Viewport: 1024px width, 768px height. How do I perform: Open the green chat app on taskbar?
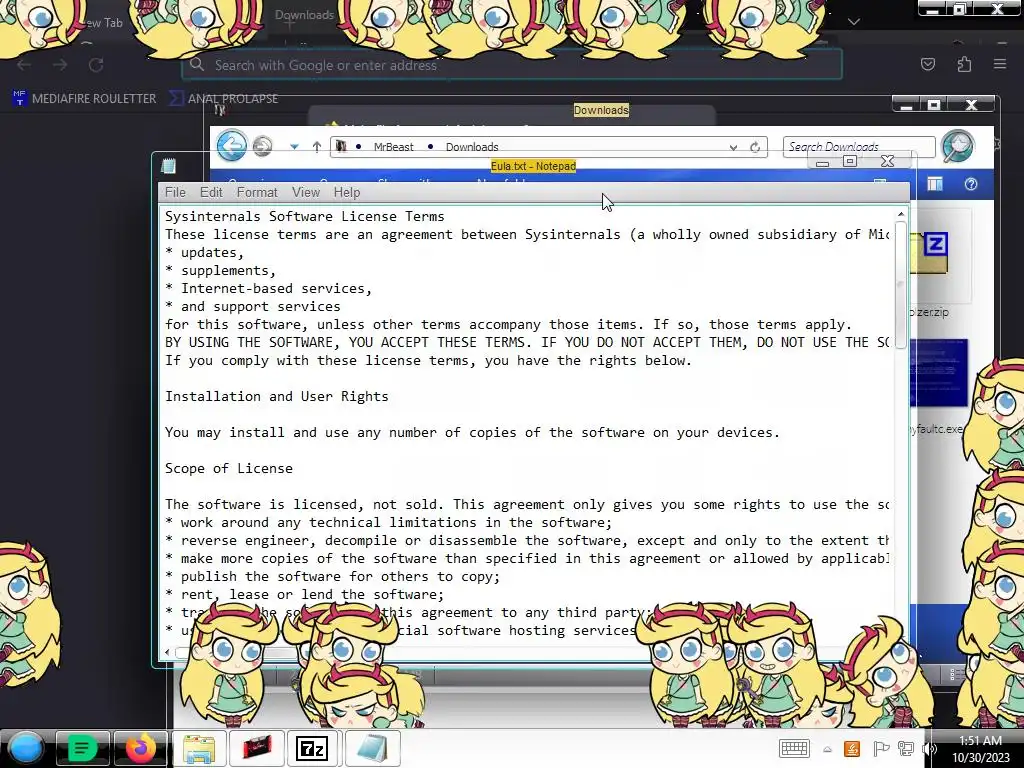(x=82, y=748)
